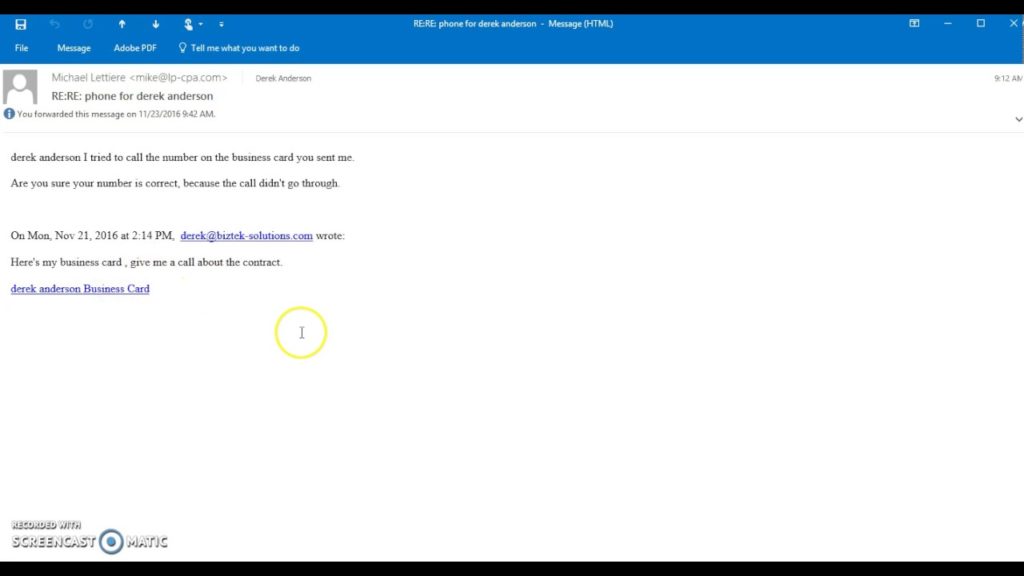Viewport: 1024px width, 576px height.
Task: Open the derek anderson Business Card link
Action: (80, 289)
